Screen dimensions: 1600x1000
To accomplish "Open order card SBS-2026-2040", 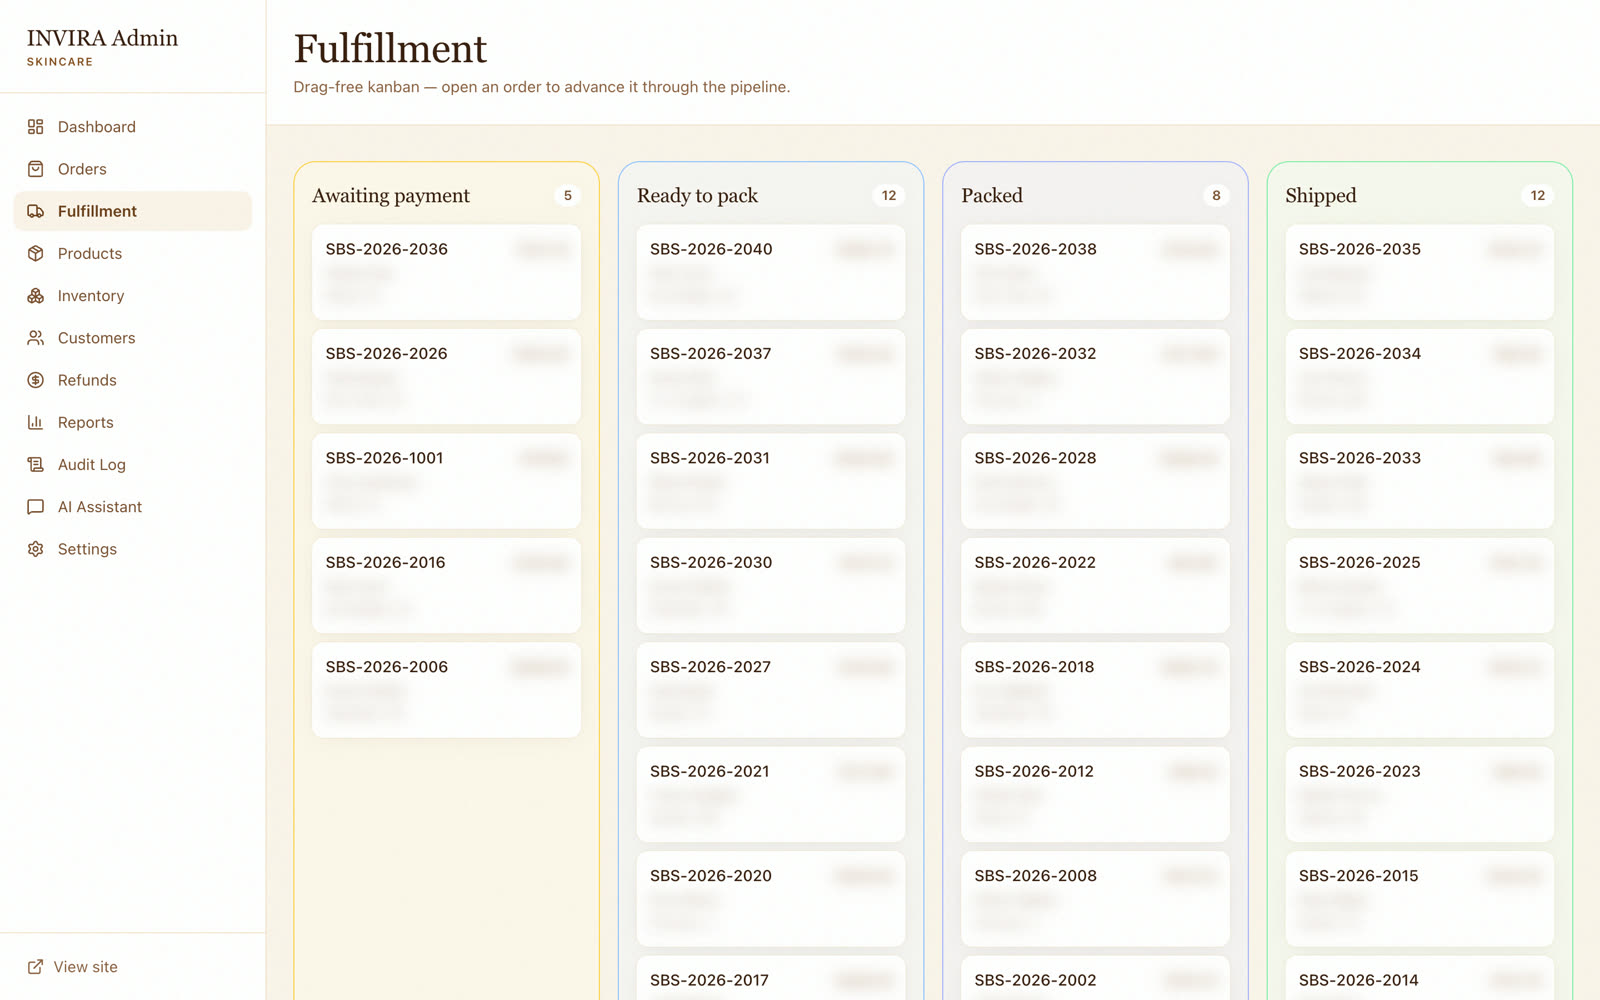I will point(771,272).
